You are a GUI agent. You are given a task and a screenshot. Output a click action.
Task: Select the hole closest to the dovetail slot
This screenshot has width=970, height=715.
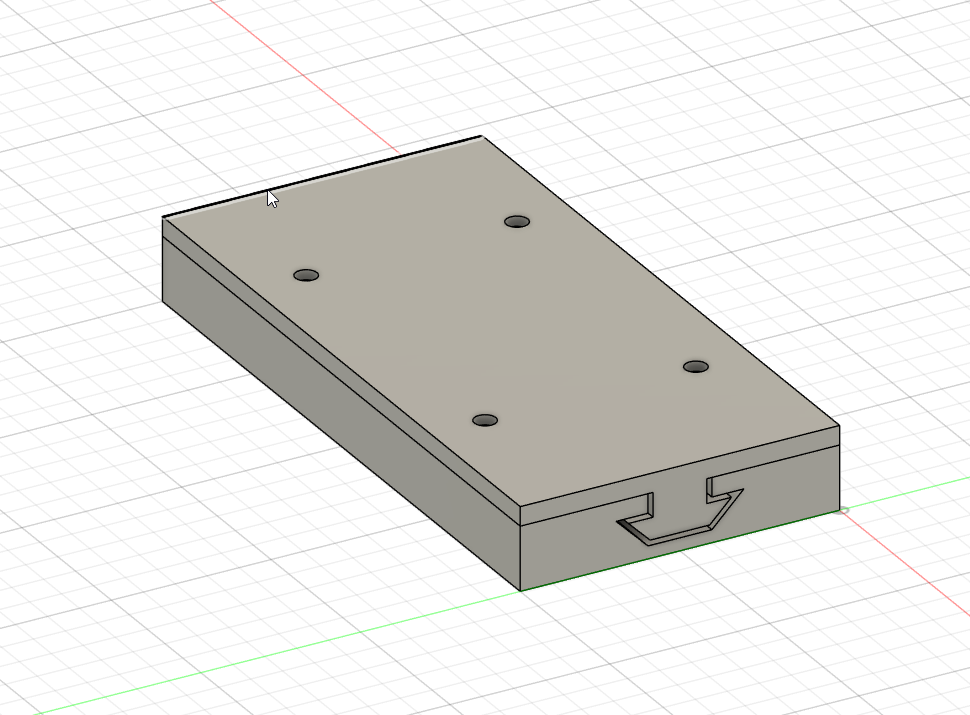pos(485,421)
